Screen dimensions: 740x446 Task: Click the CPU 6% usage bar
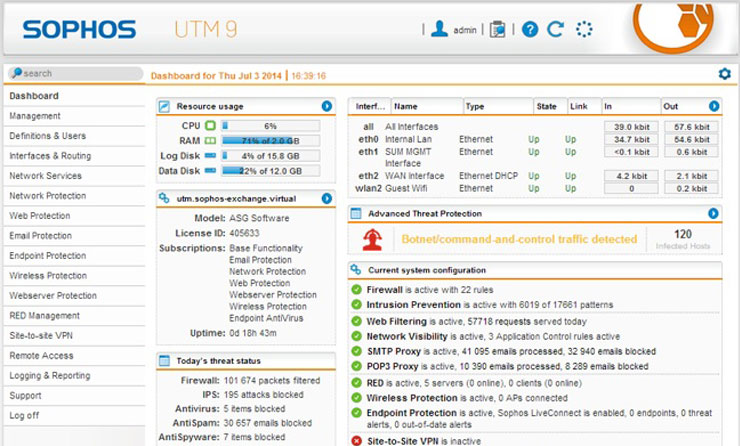270,126
